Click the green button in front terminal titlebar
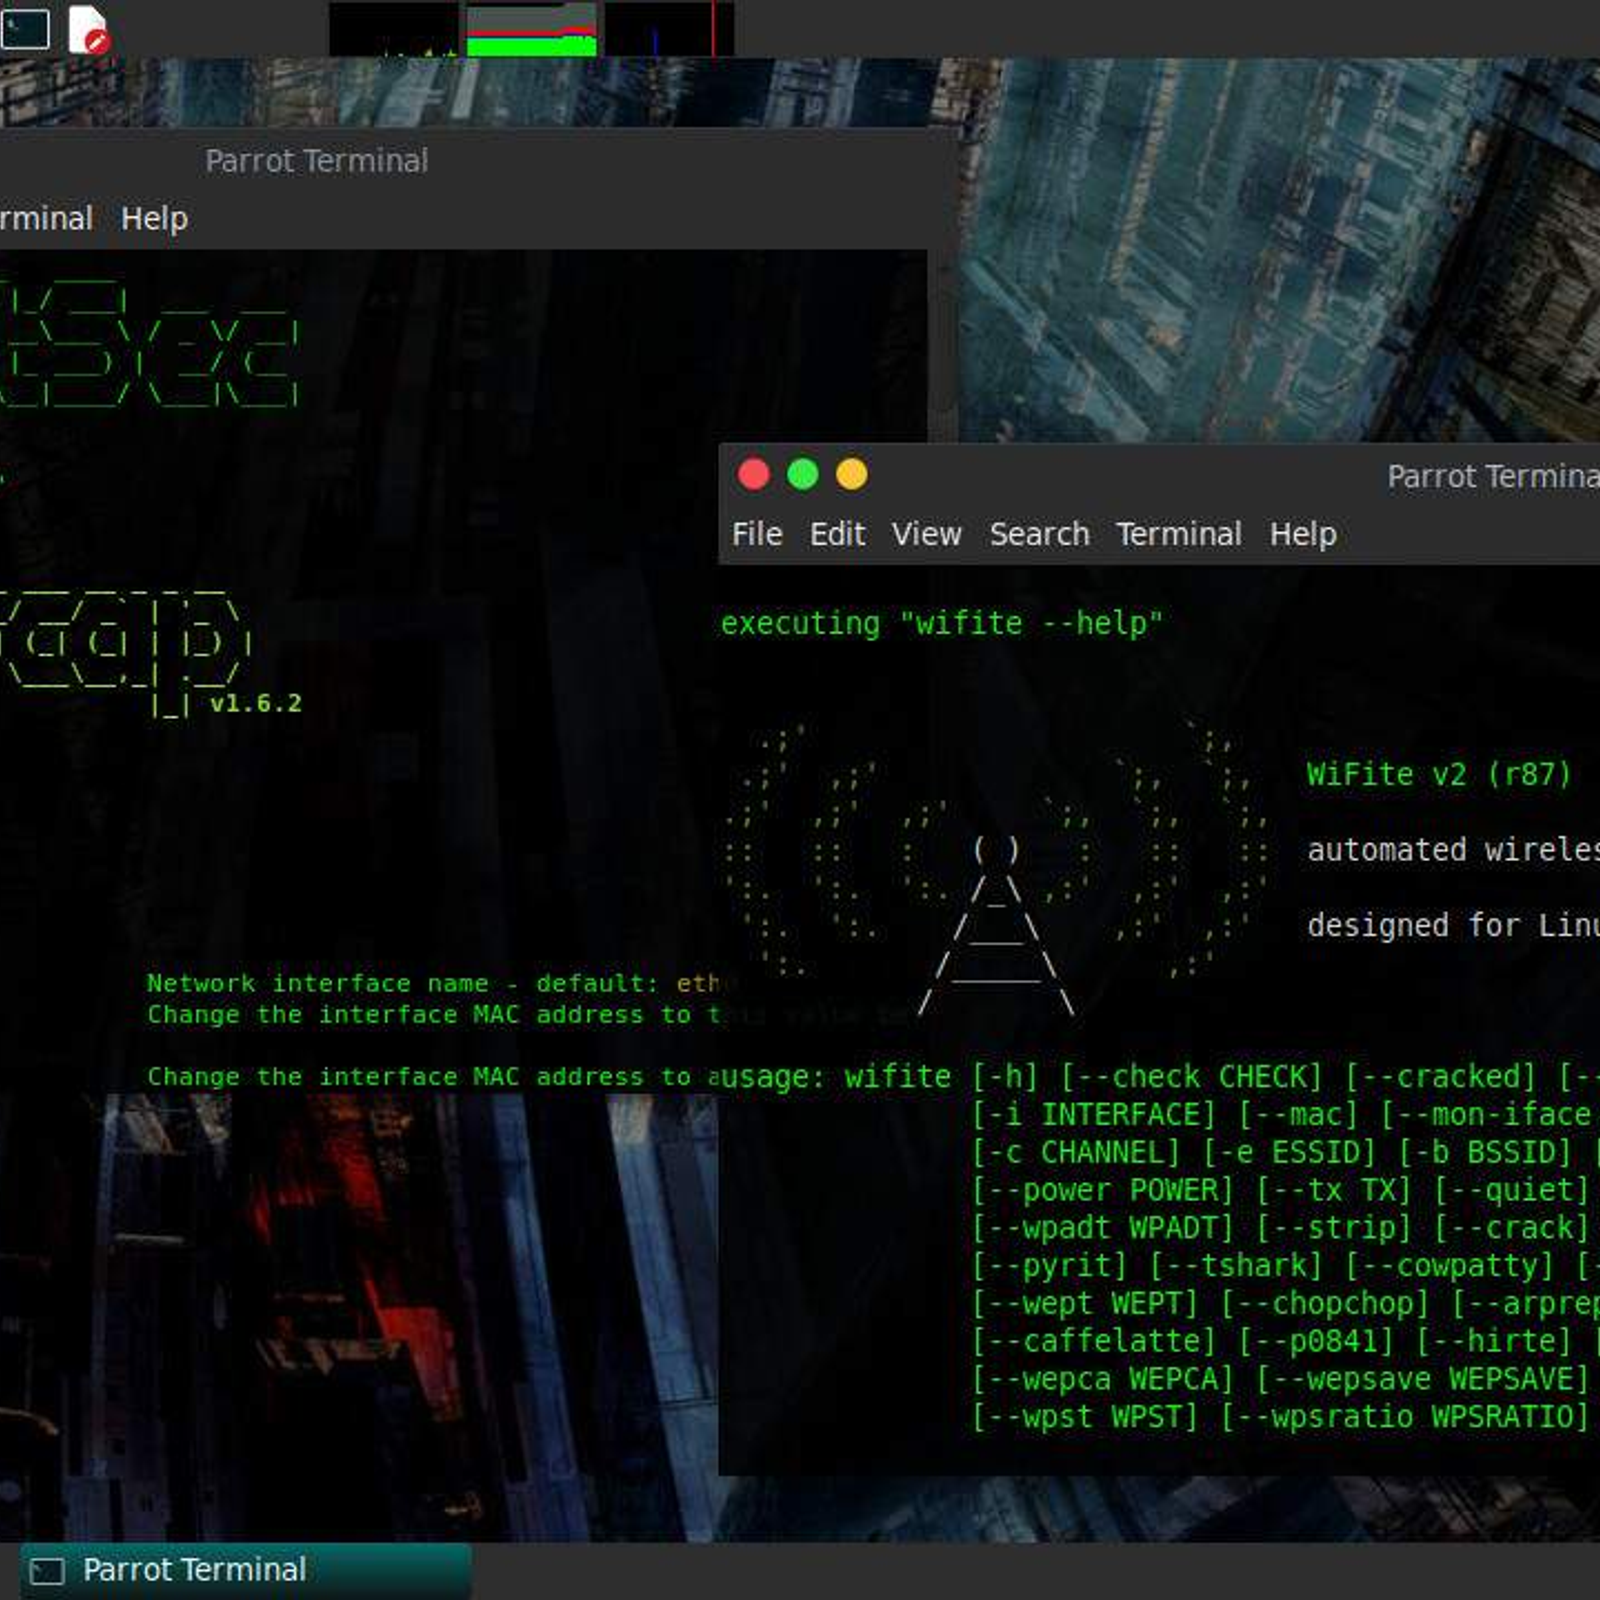The image size is (1600, 1600). click(803, 474)
